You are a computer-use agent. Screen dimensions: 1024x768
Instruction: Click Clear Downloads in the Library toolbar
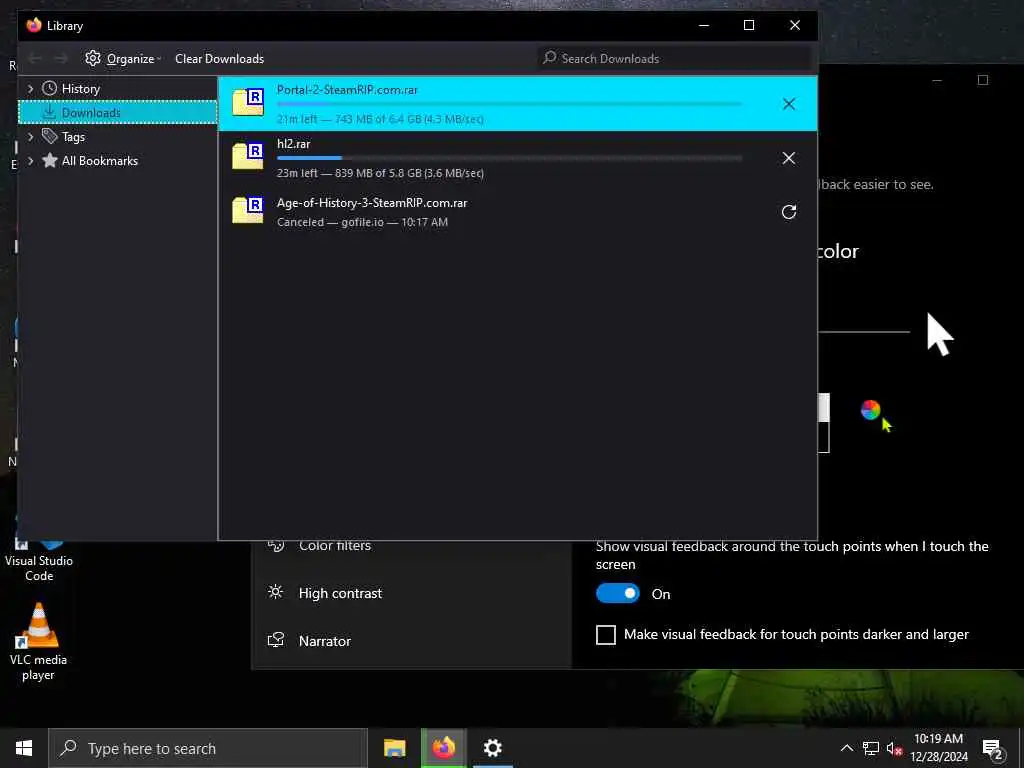219,58
